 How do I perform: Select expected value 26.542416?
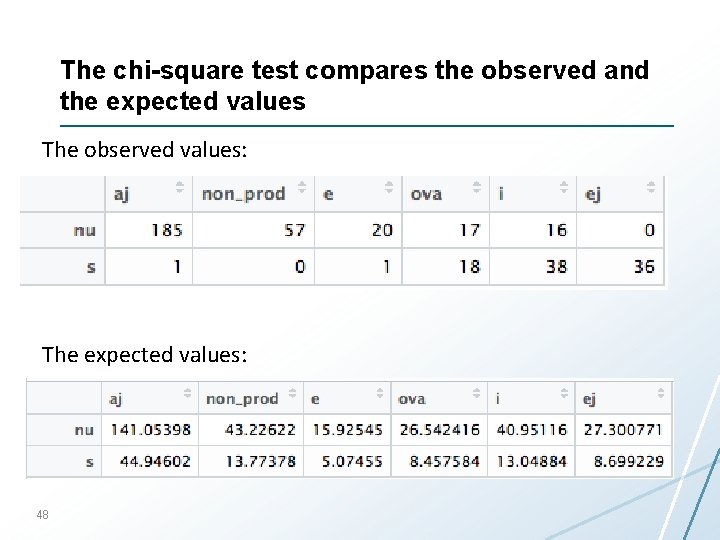click(439, 430)
